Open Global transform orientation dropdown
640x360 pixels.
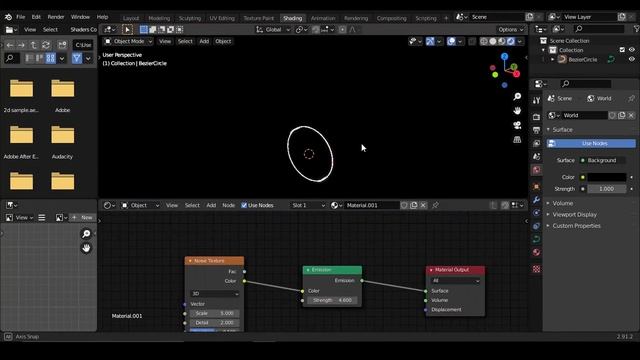point(273,29)
